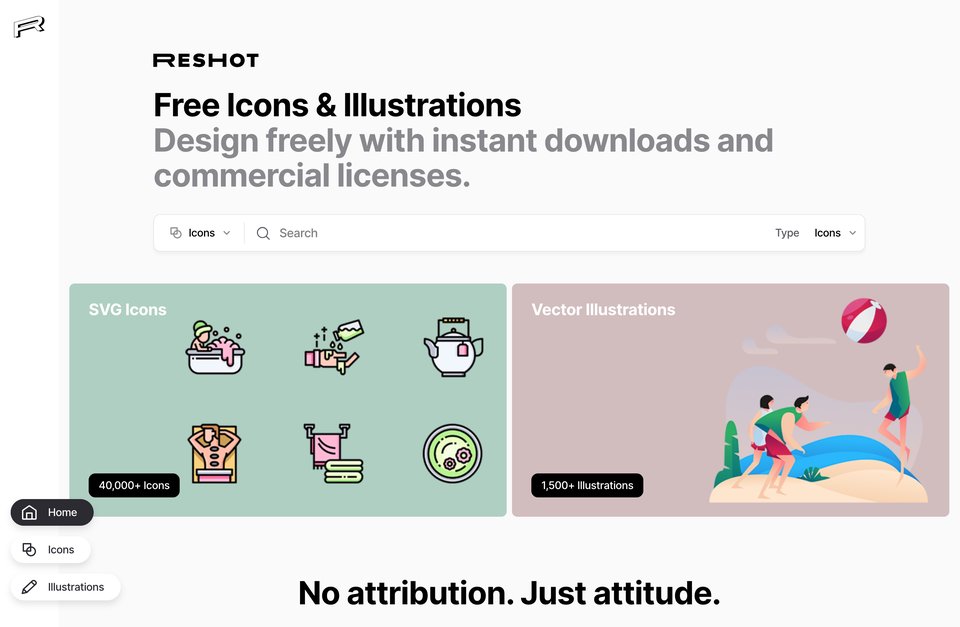Click the Reshot R logo icon
Viewport: 960px width, 627px height.
pyautogui.click(x=29, y=27)
